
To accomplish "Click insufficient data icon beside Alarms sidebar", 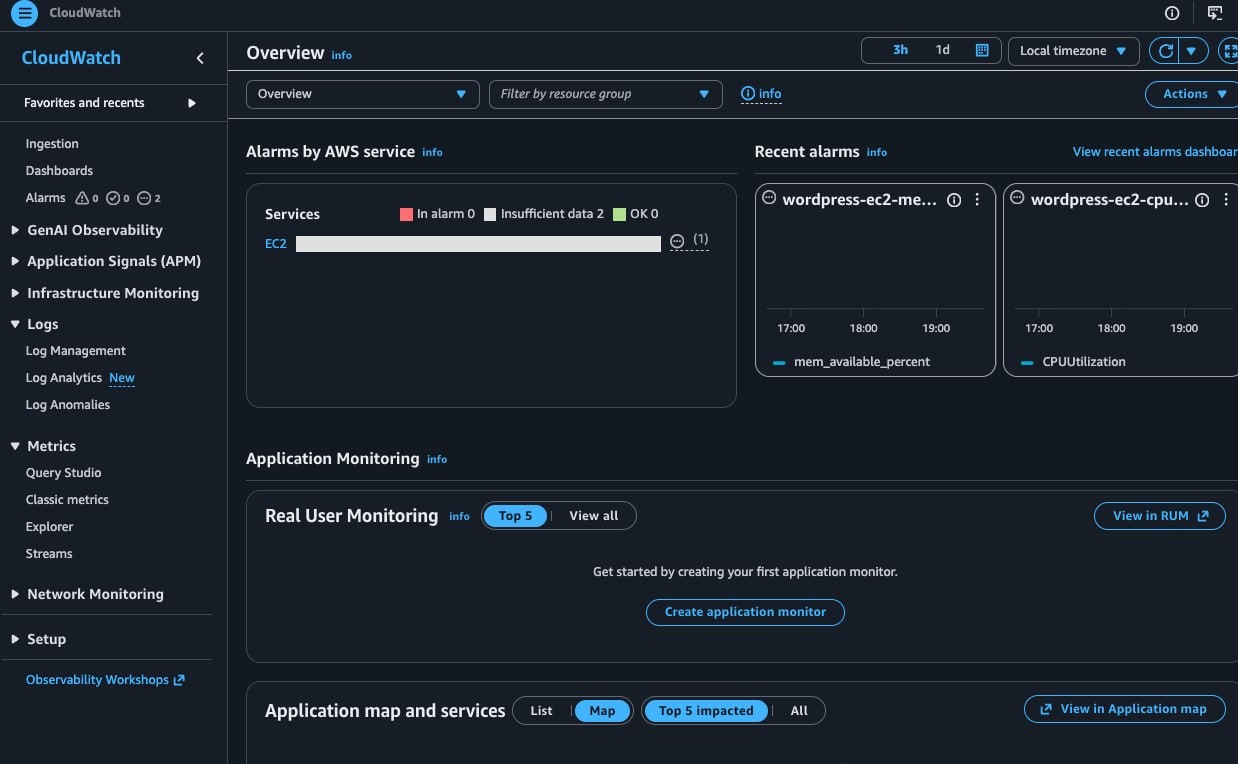I will [x=144, y=198].
